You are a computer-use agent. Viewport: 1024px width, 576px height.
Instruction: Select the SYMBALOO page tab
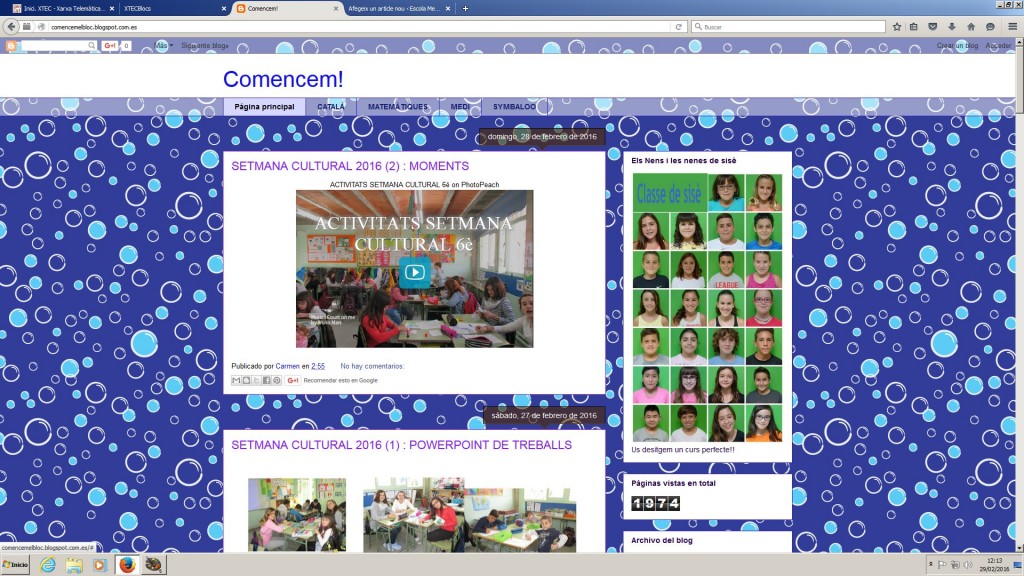(x=514, y=107)
